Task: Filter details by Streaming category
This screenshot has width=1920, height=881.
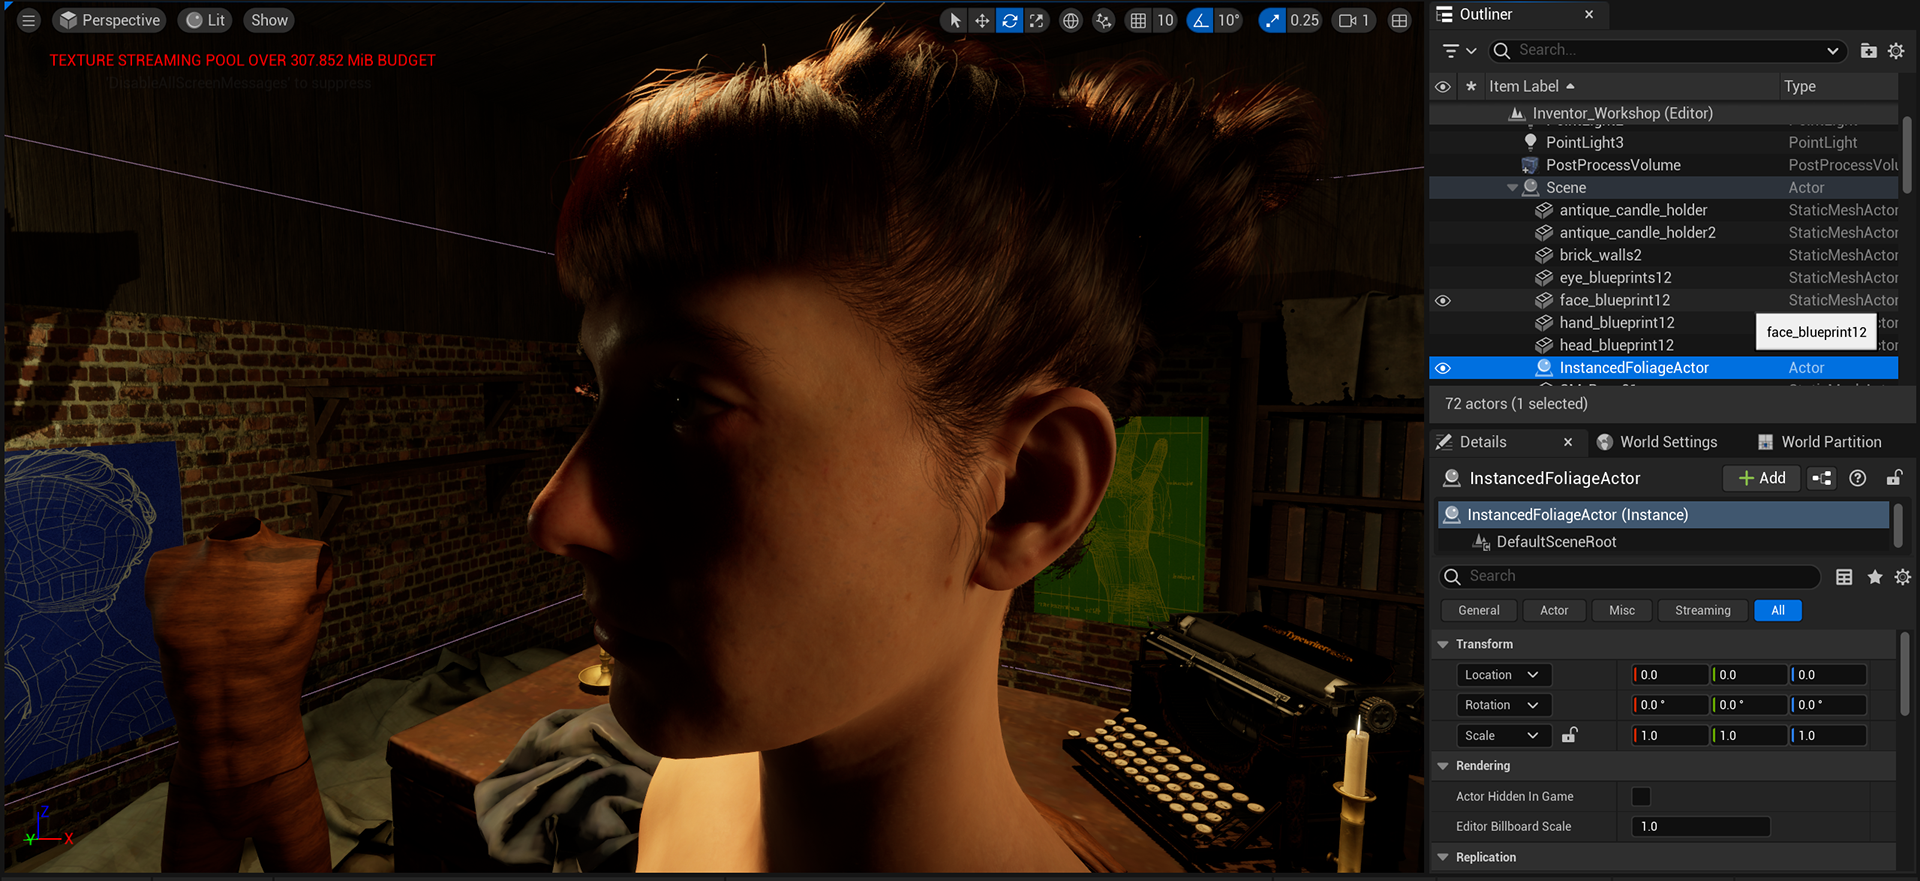Action: (x=1703, y=610)
